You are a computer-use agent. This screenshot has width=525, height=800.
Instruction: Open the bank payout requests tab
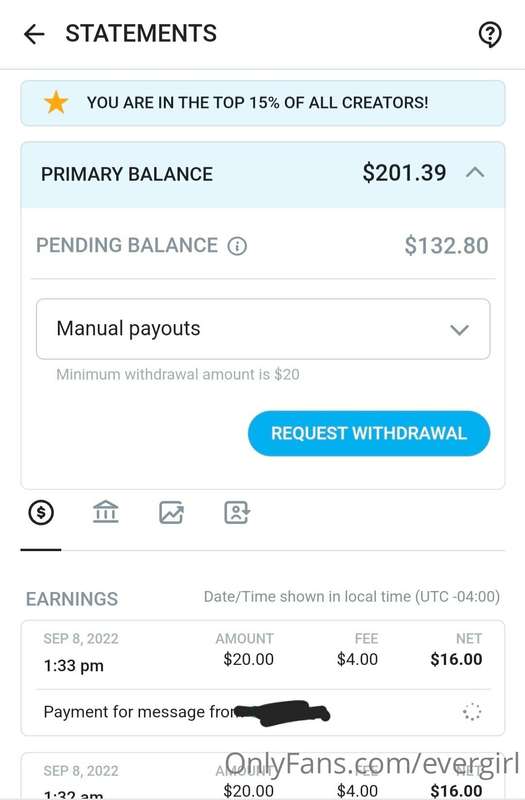tap(106, 512)
